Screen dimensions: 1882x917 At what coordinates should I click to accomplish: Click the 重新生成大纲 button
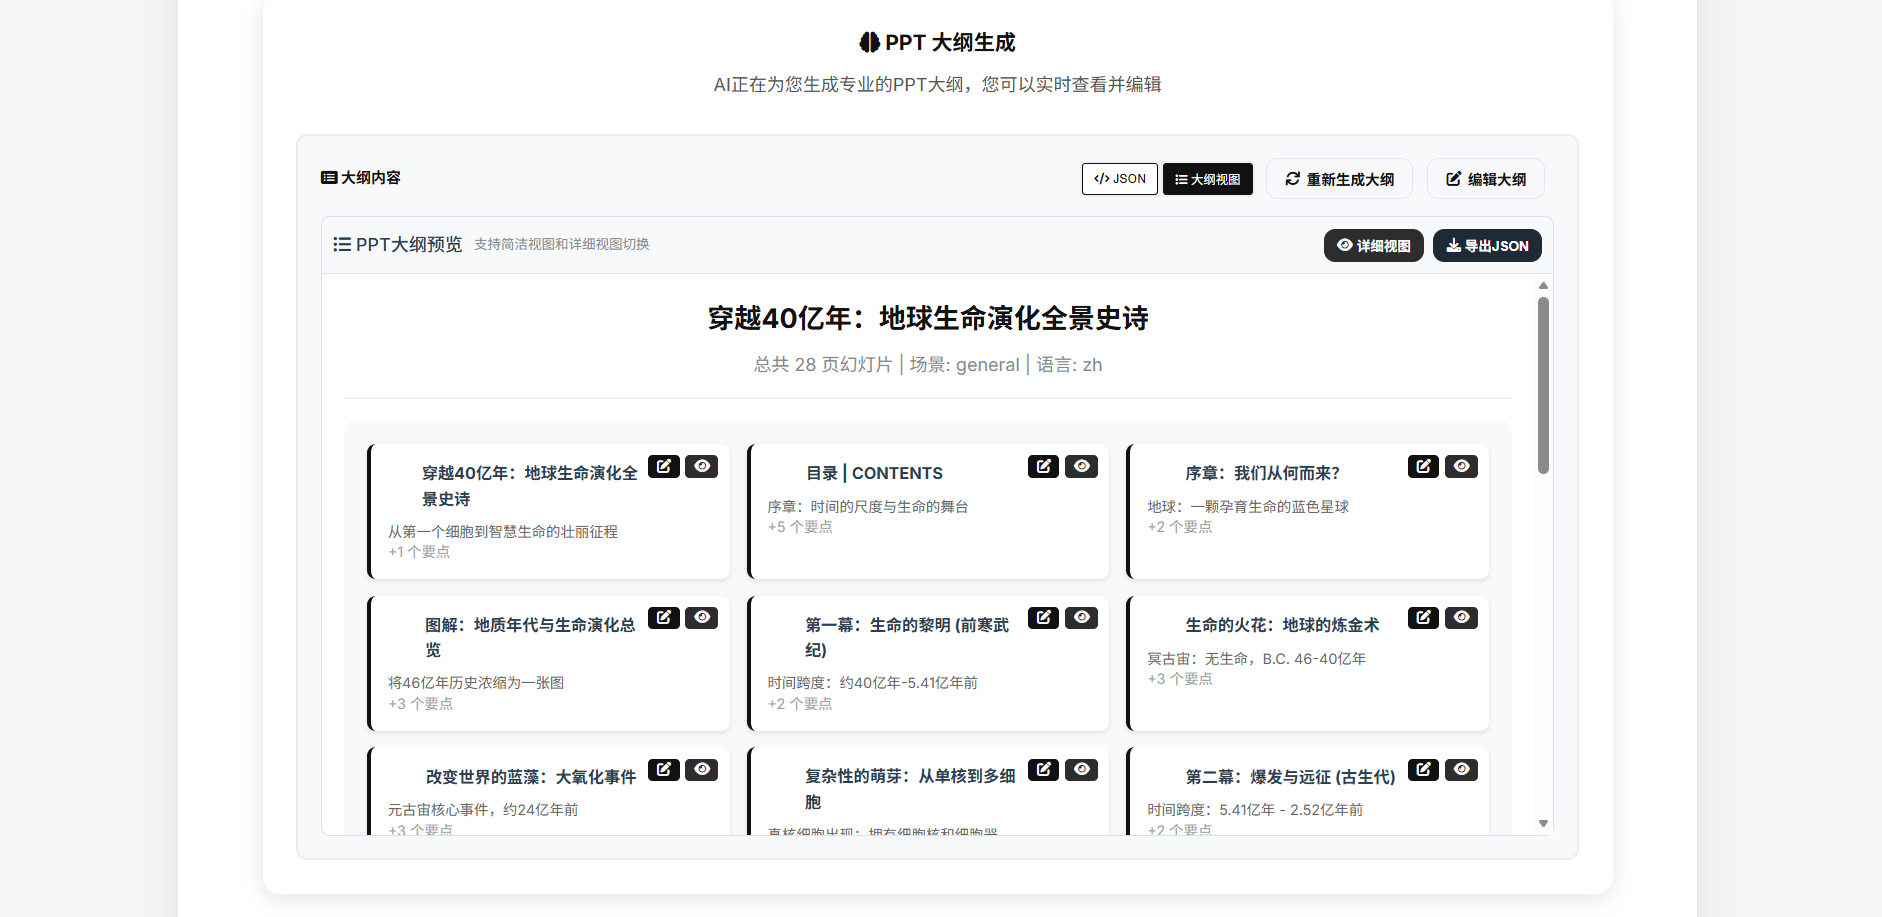coord(1339,178)
